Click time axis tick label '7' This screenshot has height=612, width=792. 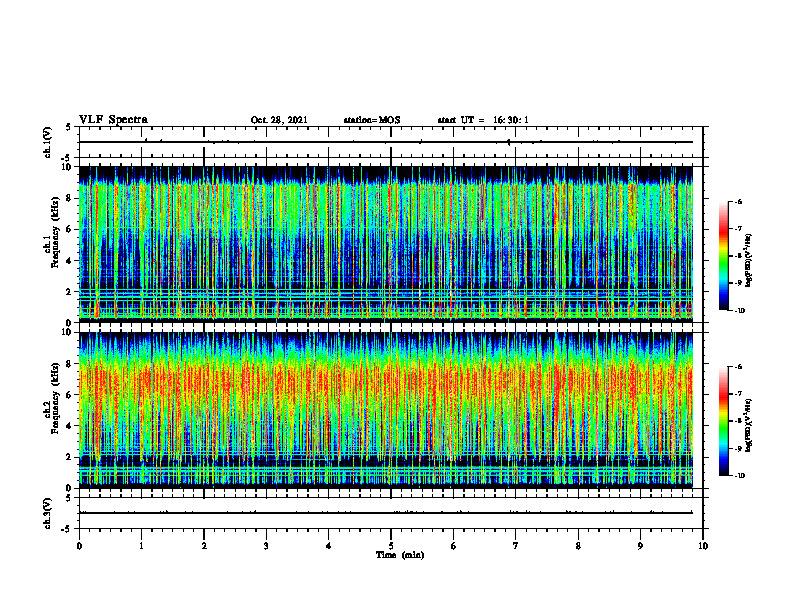pos(516,545)
